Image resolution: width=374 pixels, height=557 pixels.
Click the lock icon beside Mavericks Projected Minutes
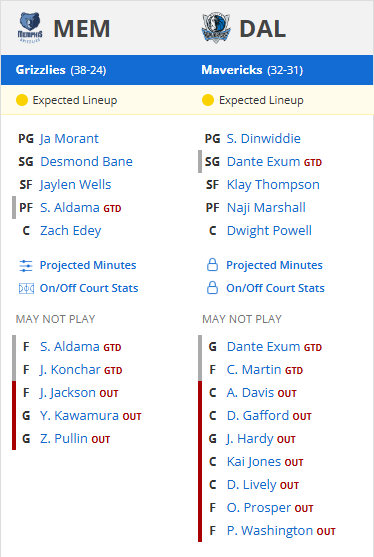click(x=212, y=265)
